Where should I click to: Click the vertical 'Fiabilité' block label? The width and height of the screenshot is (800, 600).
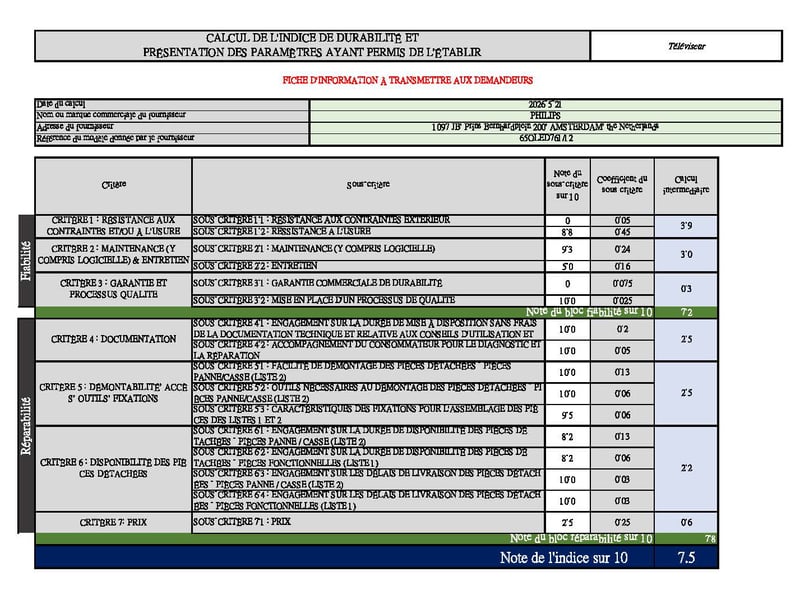27,261
